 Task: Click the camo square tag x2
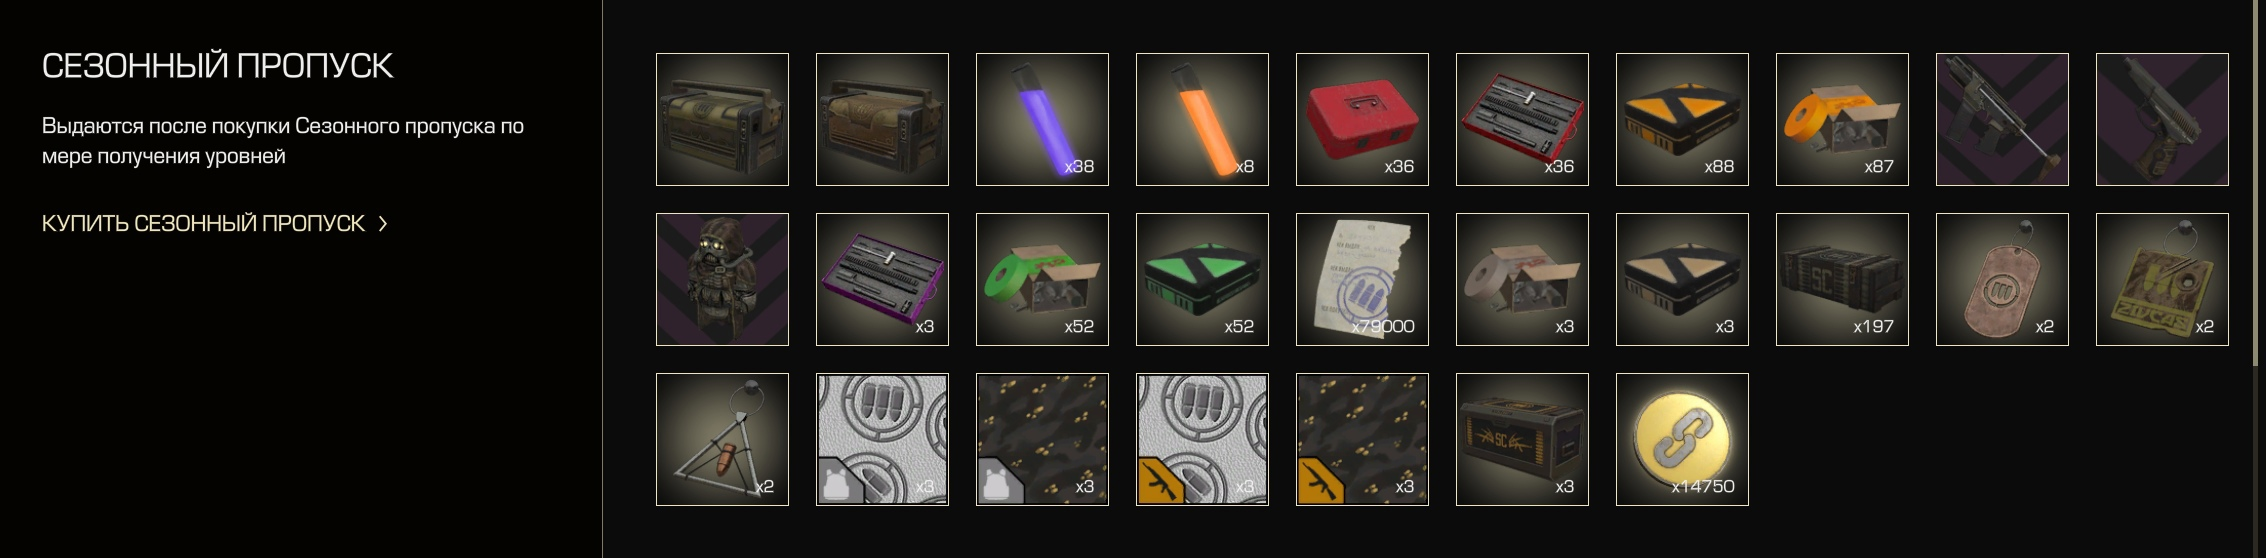2162,279
